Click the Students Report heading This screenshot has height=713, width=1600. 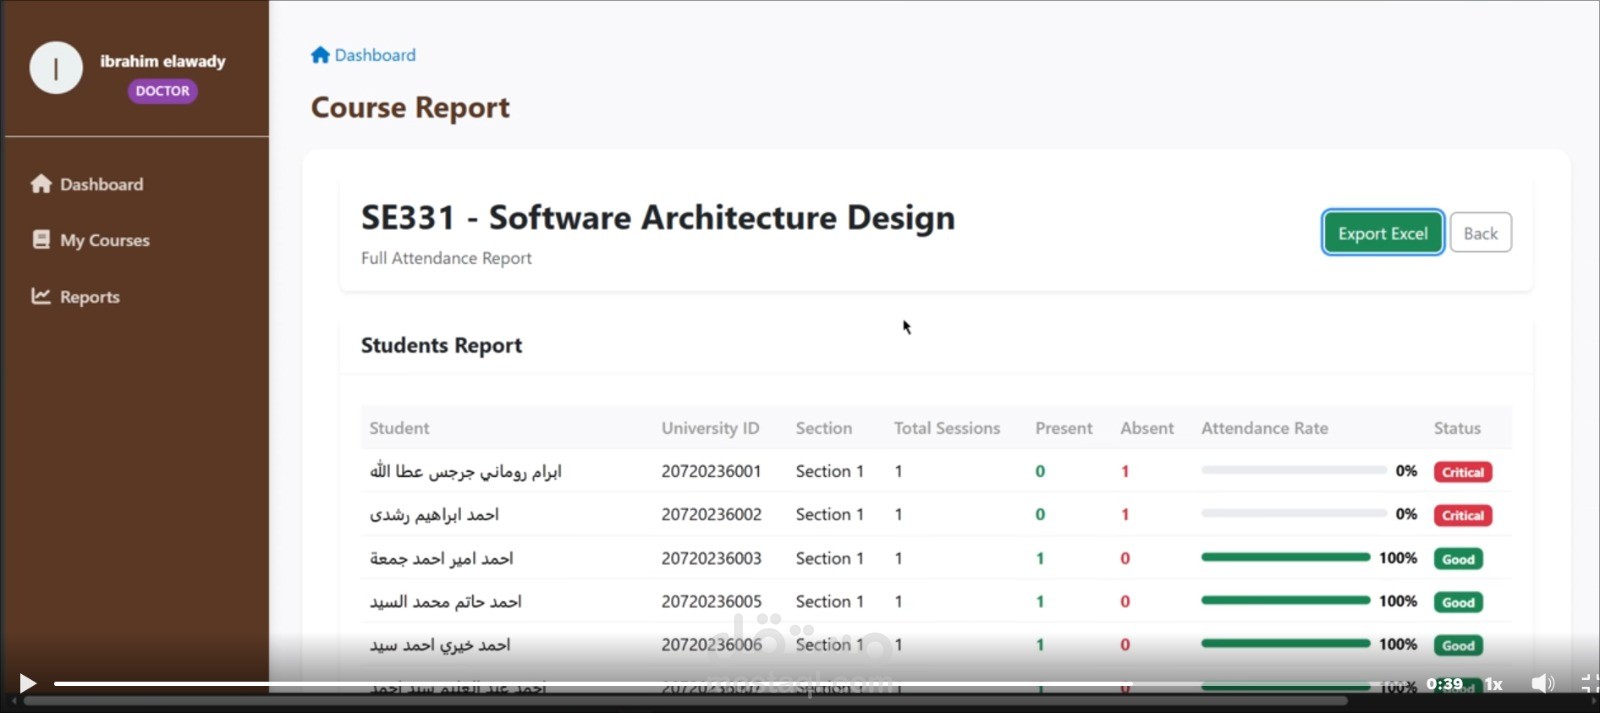pos(441,345)
